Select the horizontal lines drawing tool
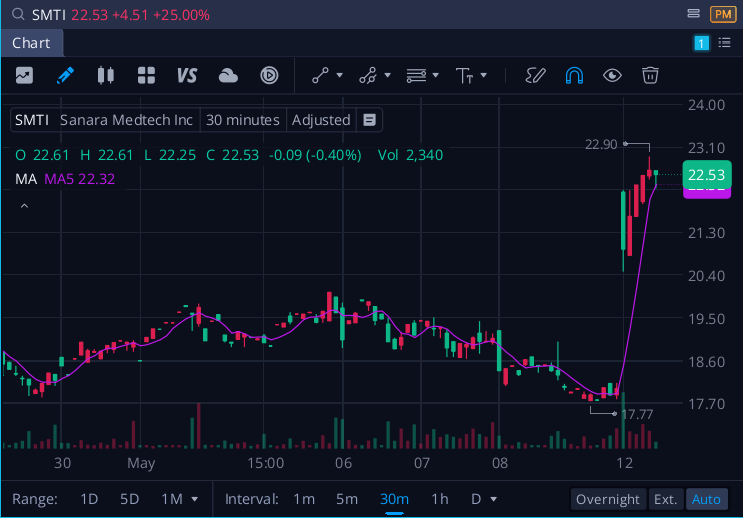 click(416, 75)
